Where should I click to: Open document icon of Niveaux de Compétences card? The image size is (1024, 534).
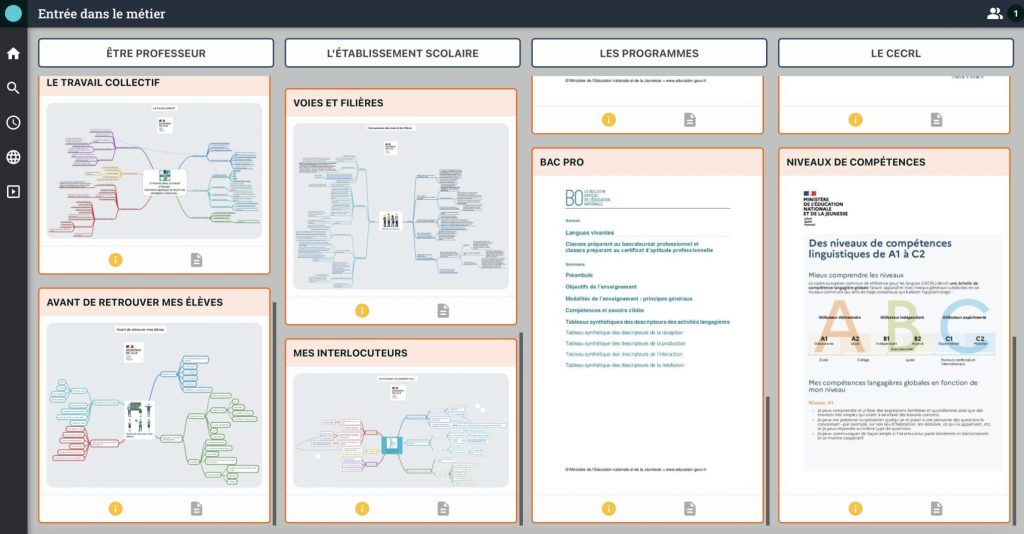tap(936, 509)
